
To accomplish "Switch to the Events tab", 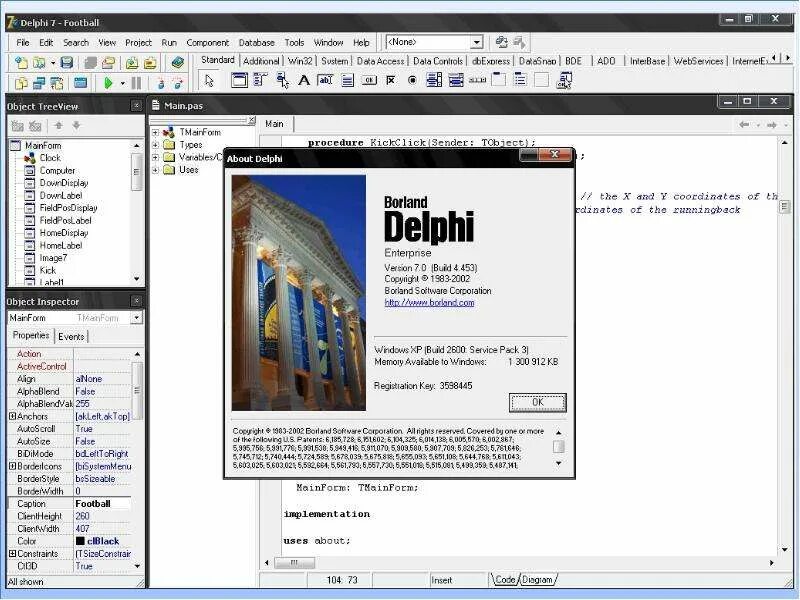I will (71, 337).
